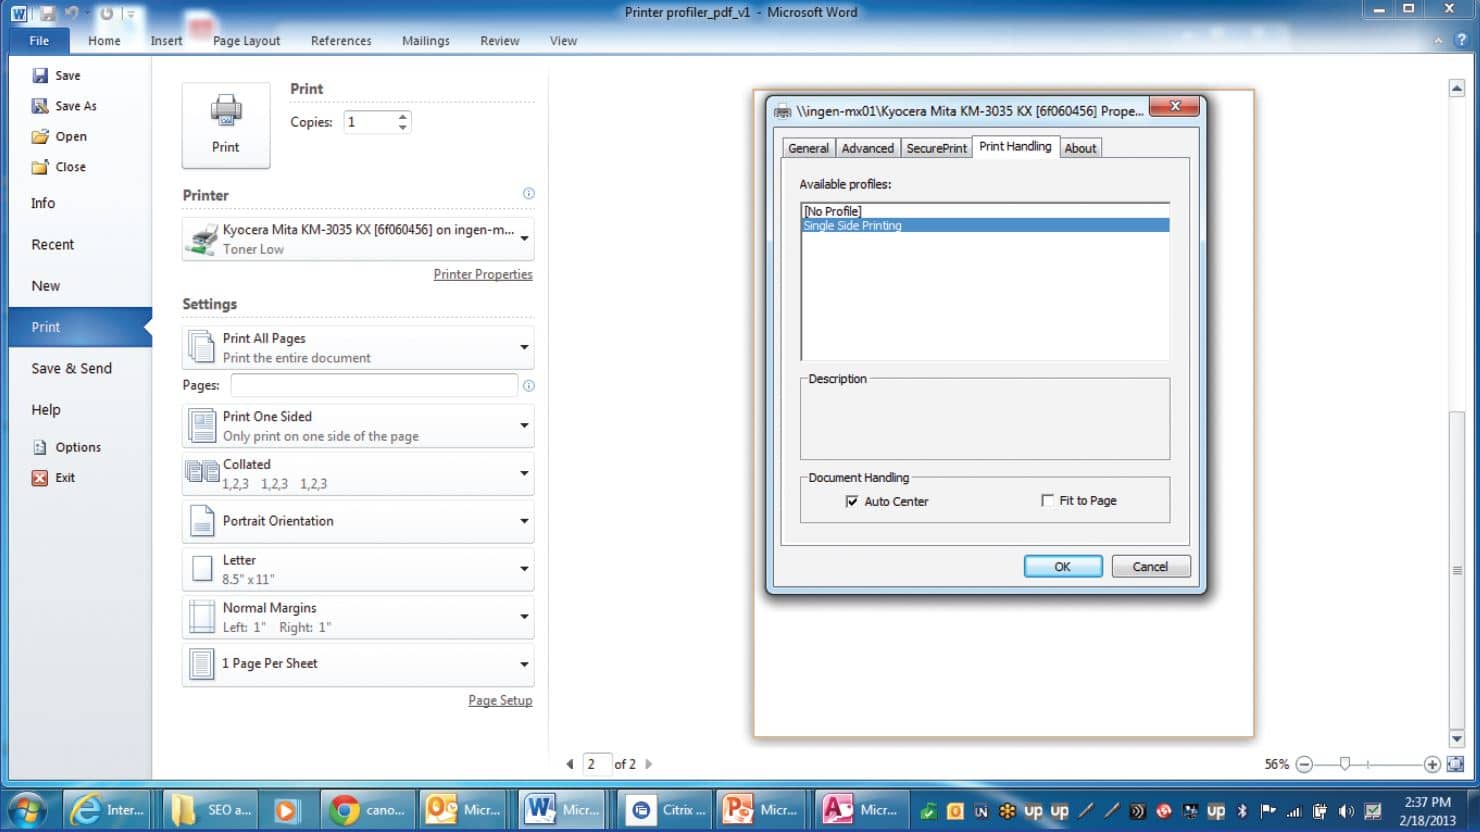Viewport: 1480px width, 832px height.
Task: Go to previous preview page arrow
Action: click(x=570, y=764)
